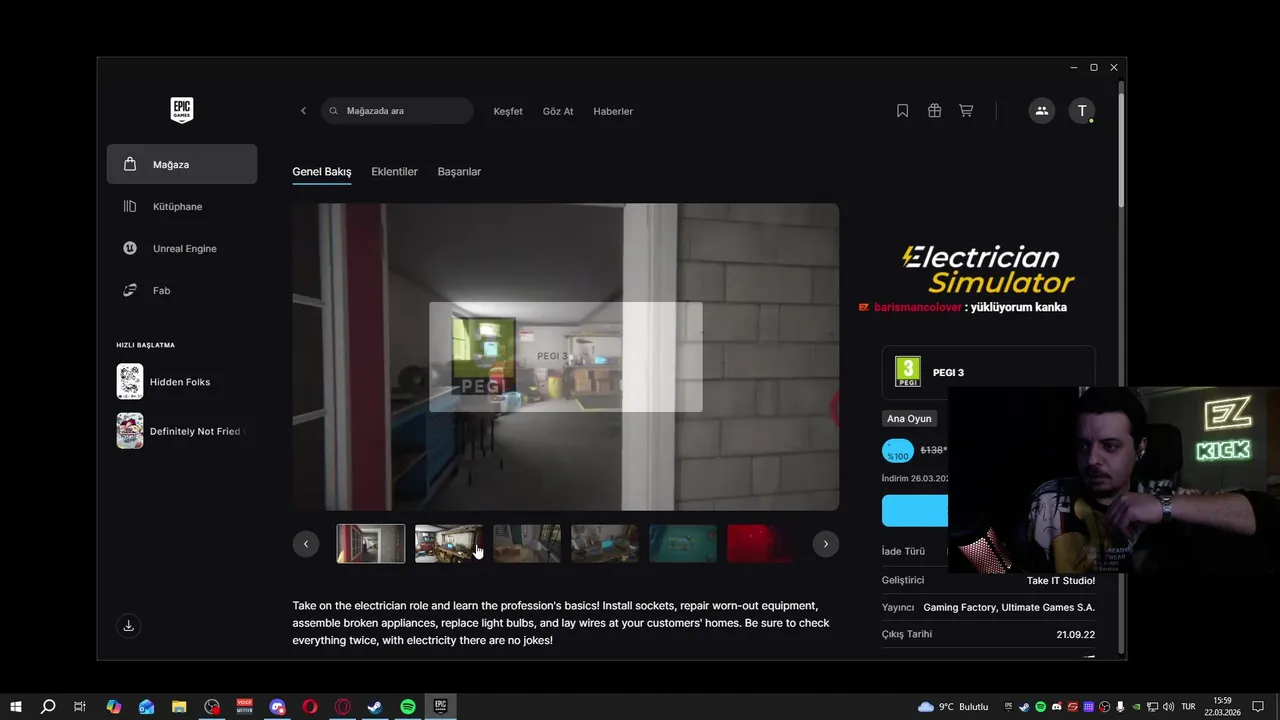This screenshot has width=1280, height=720.
Task: Switch to the Başarılar tab
Action: pos(459,172)
